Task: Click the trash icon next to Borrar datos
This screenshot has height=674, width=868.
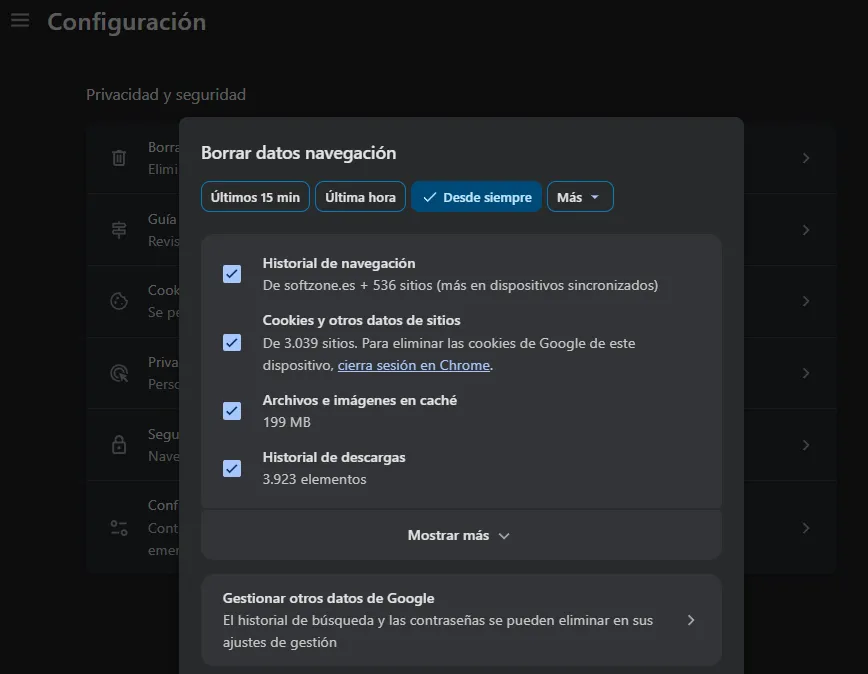Action: click(x=118, y=158)
